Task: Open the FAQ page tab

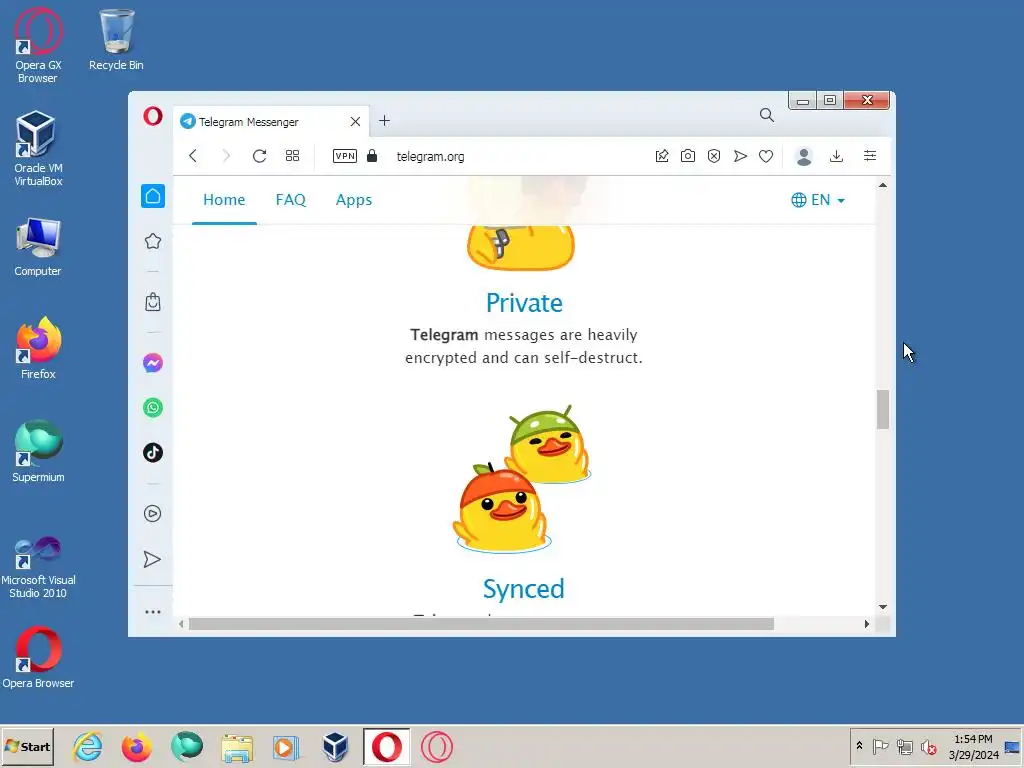Action: point(291,200)
